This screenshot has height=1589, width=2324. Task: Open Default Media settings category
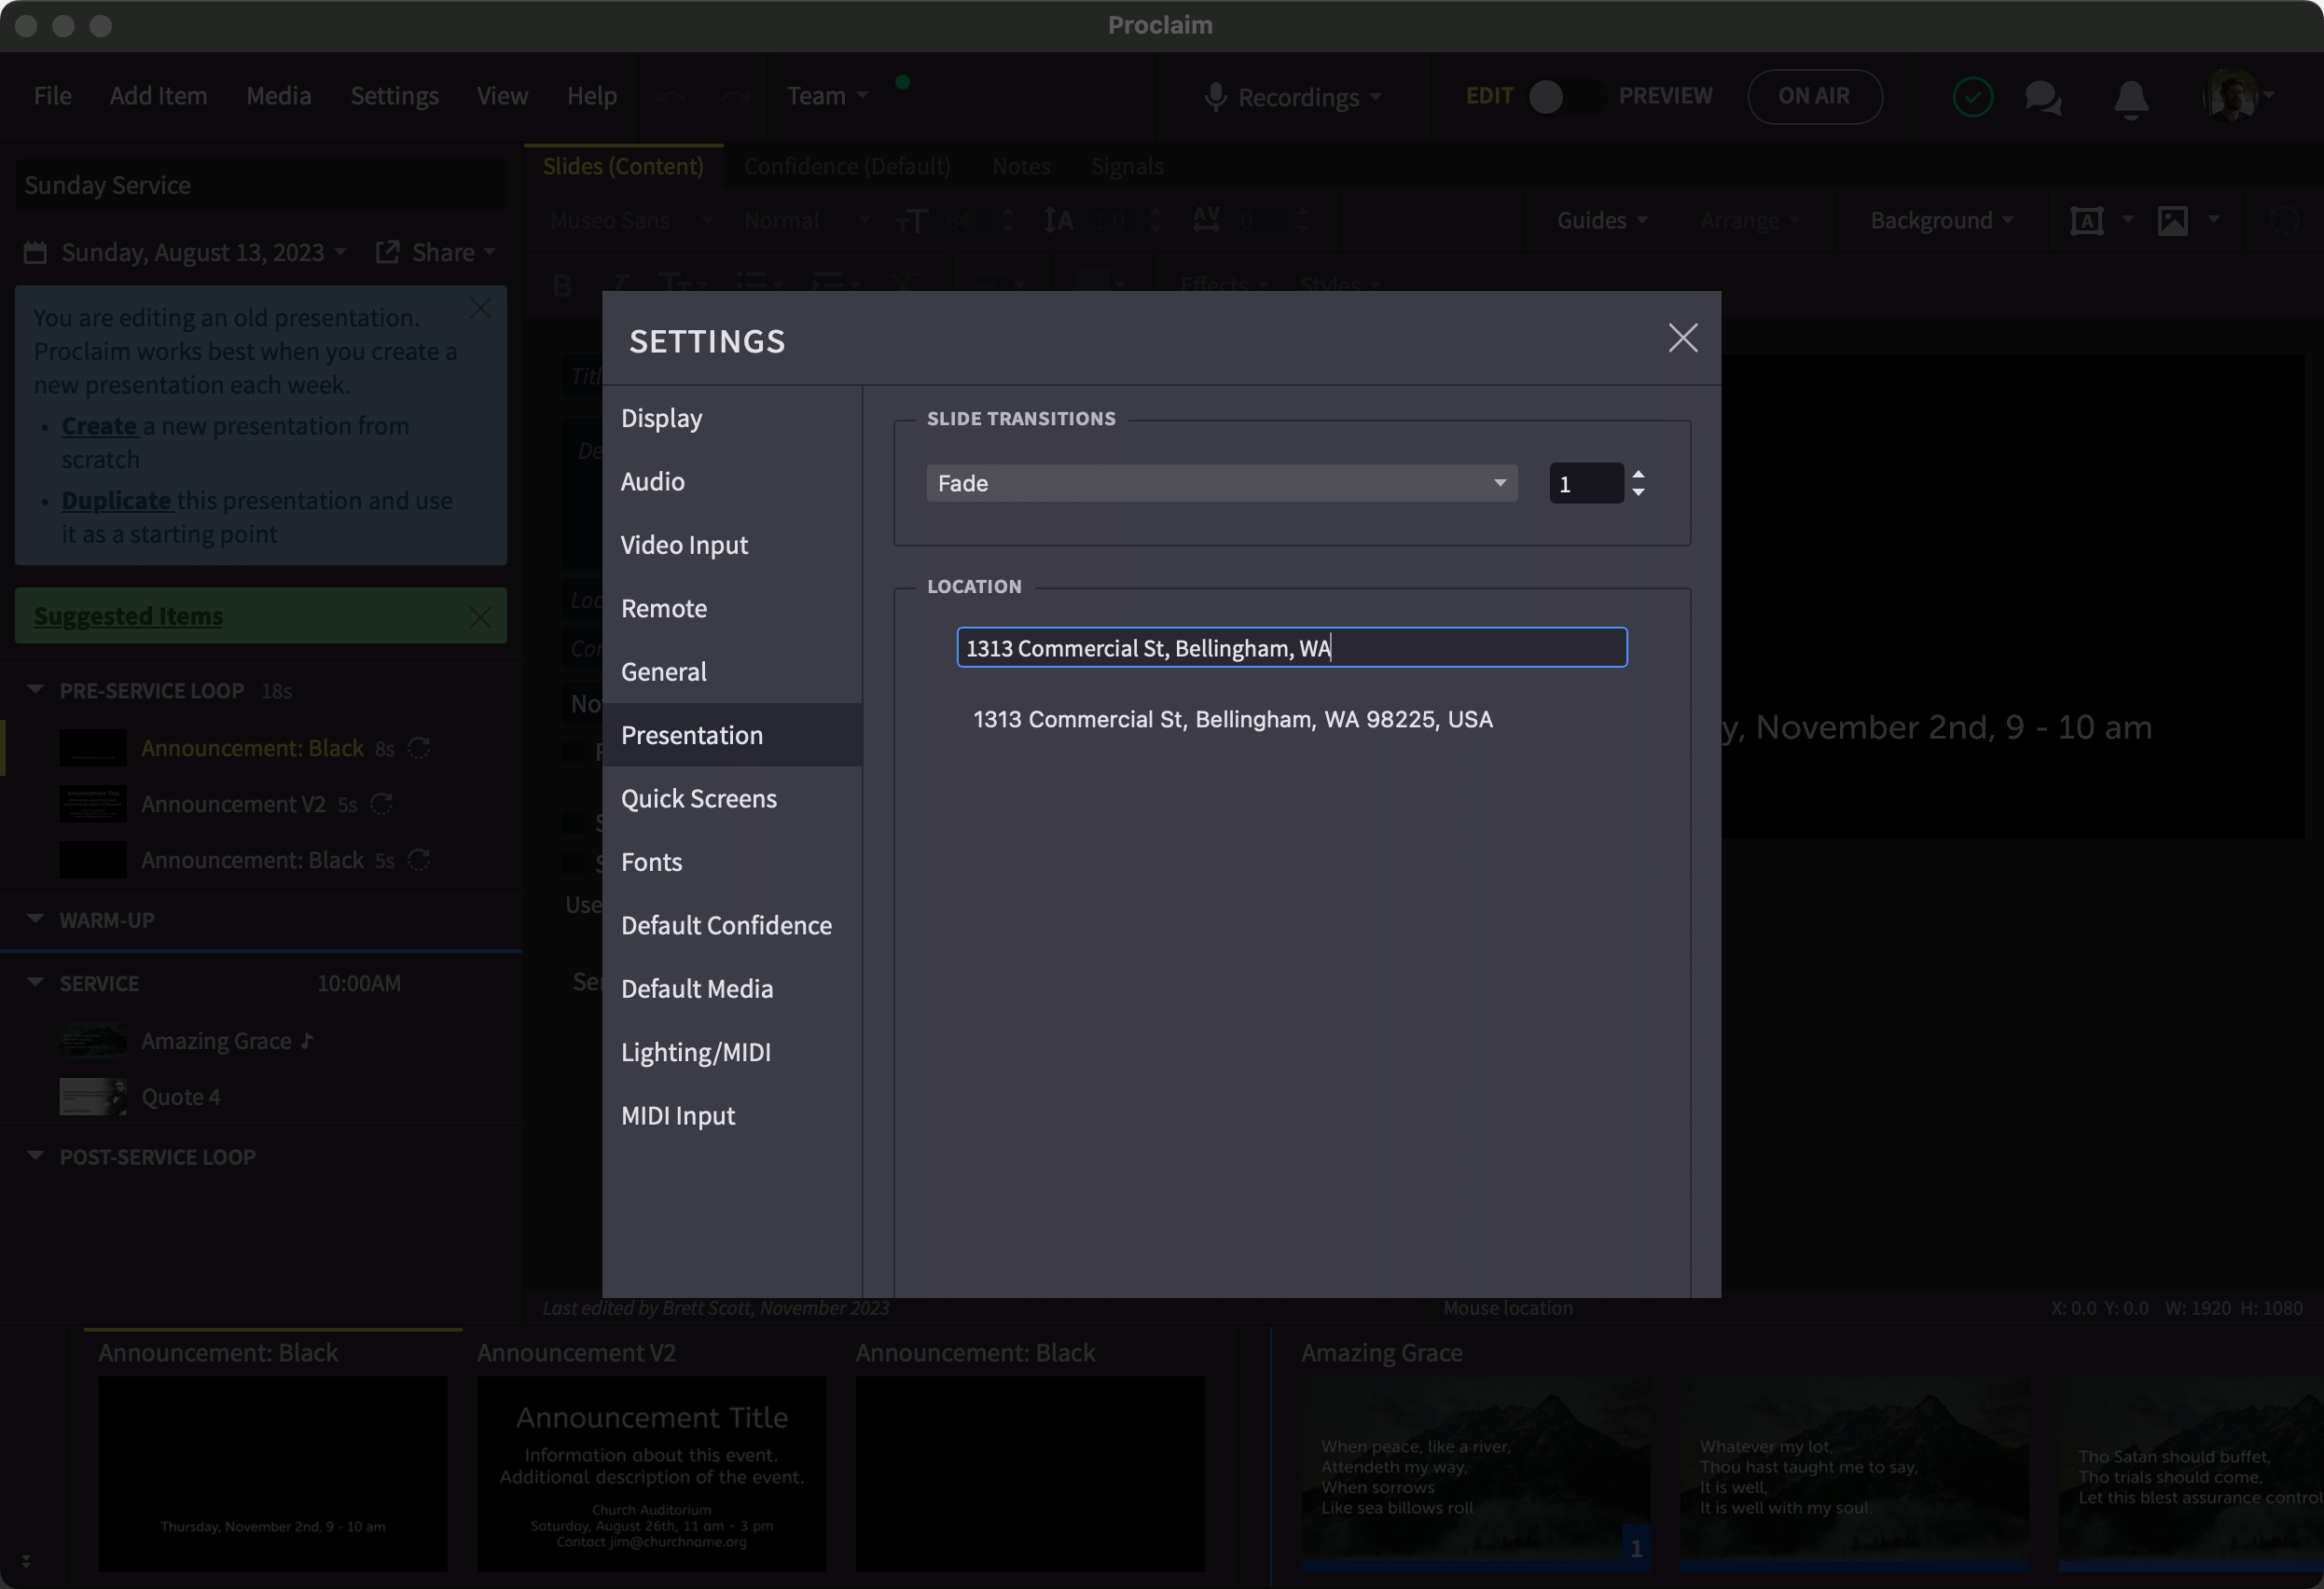tap(732, 989)
